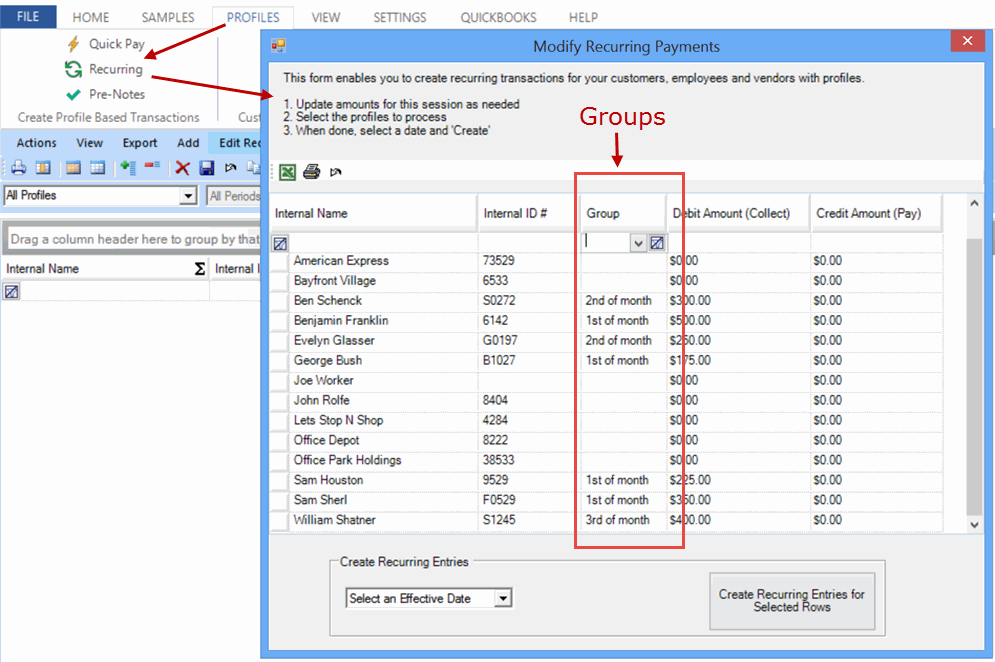Click the grid's vertical scrollbar down arrow
The height and width of the screenshot is (662, 995).
point(976,523)
